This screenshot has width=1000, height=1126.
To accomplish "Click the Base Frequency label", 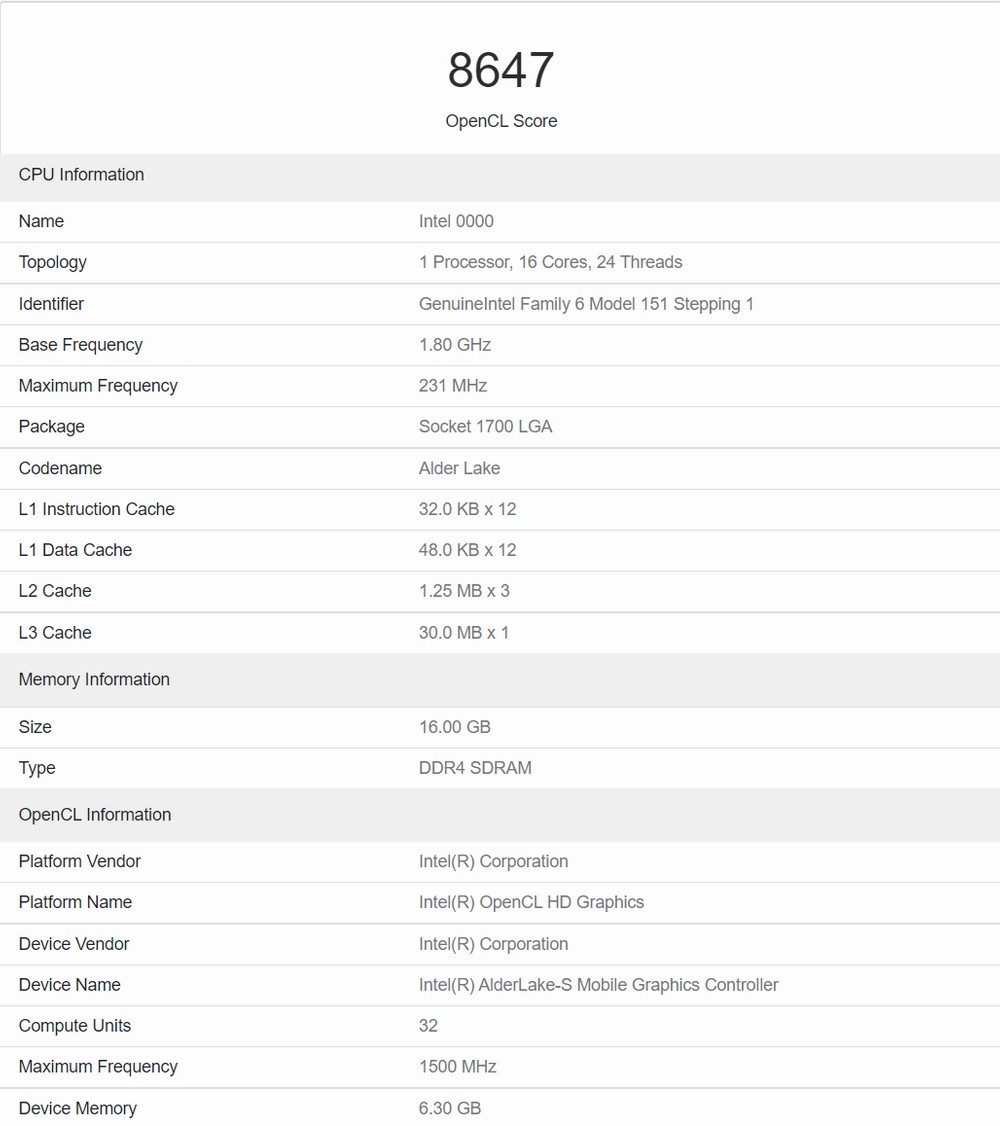I will [80, 345].
